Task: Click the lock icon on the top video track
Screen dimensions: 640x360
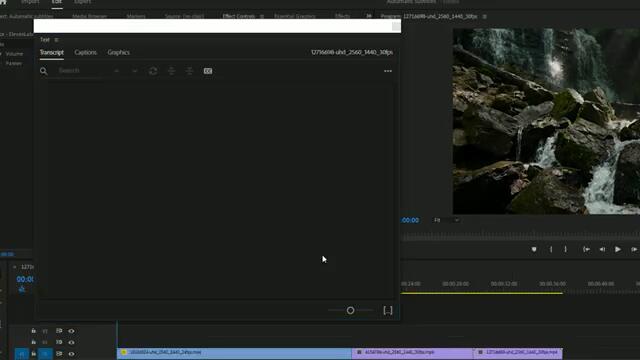Action: click(x=33, y=331)
